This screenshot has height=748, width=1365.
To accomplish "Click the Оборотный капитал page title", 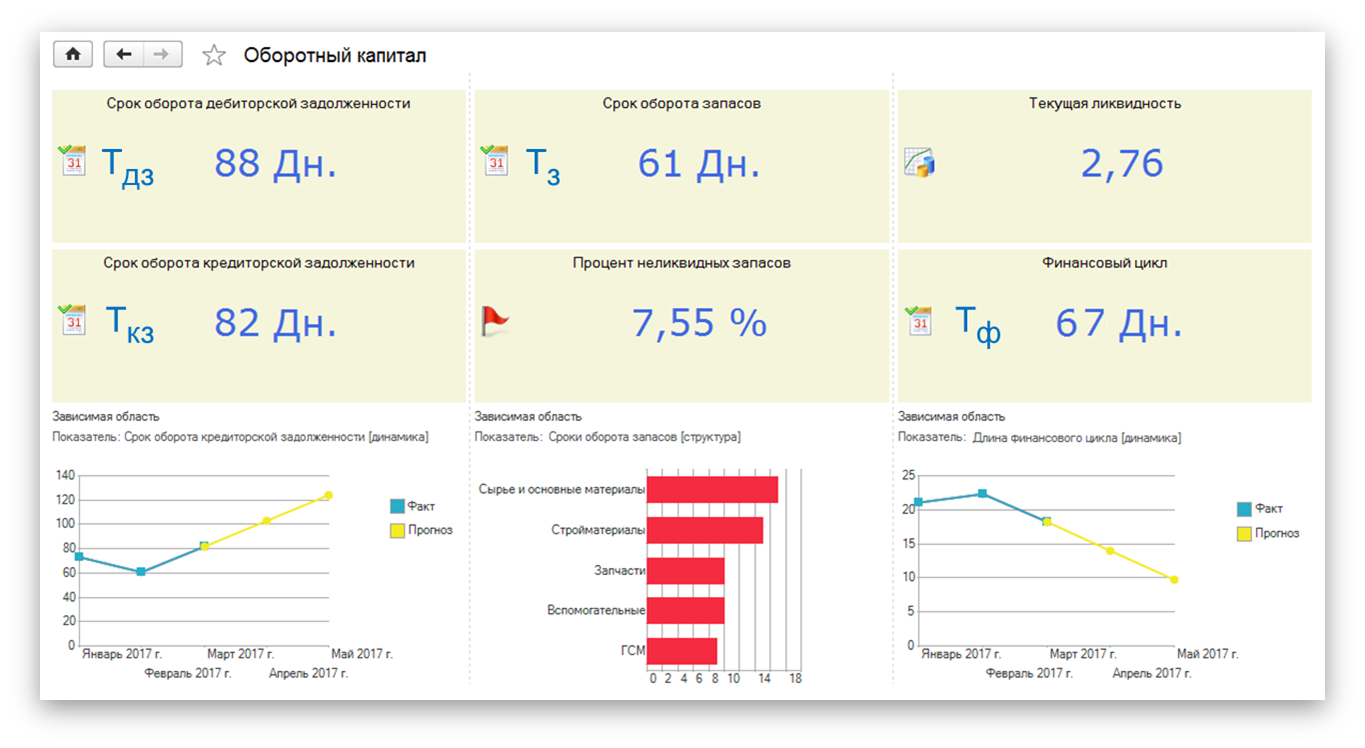I will tap(335, 55).
